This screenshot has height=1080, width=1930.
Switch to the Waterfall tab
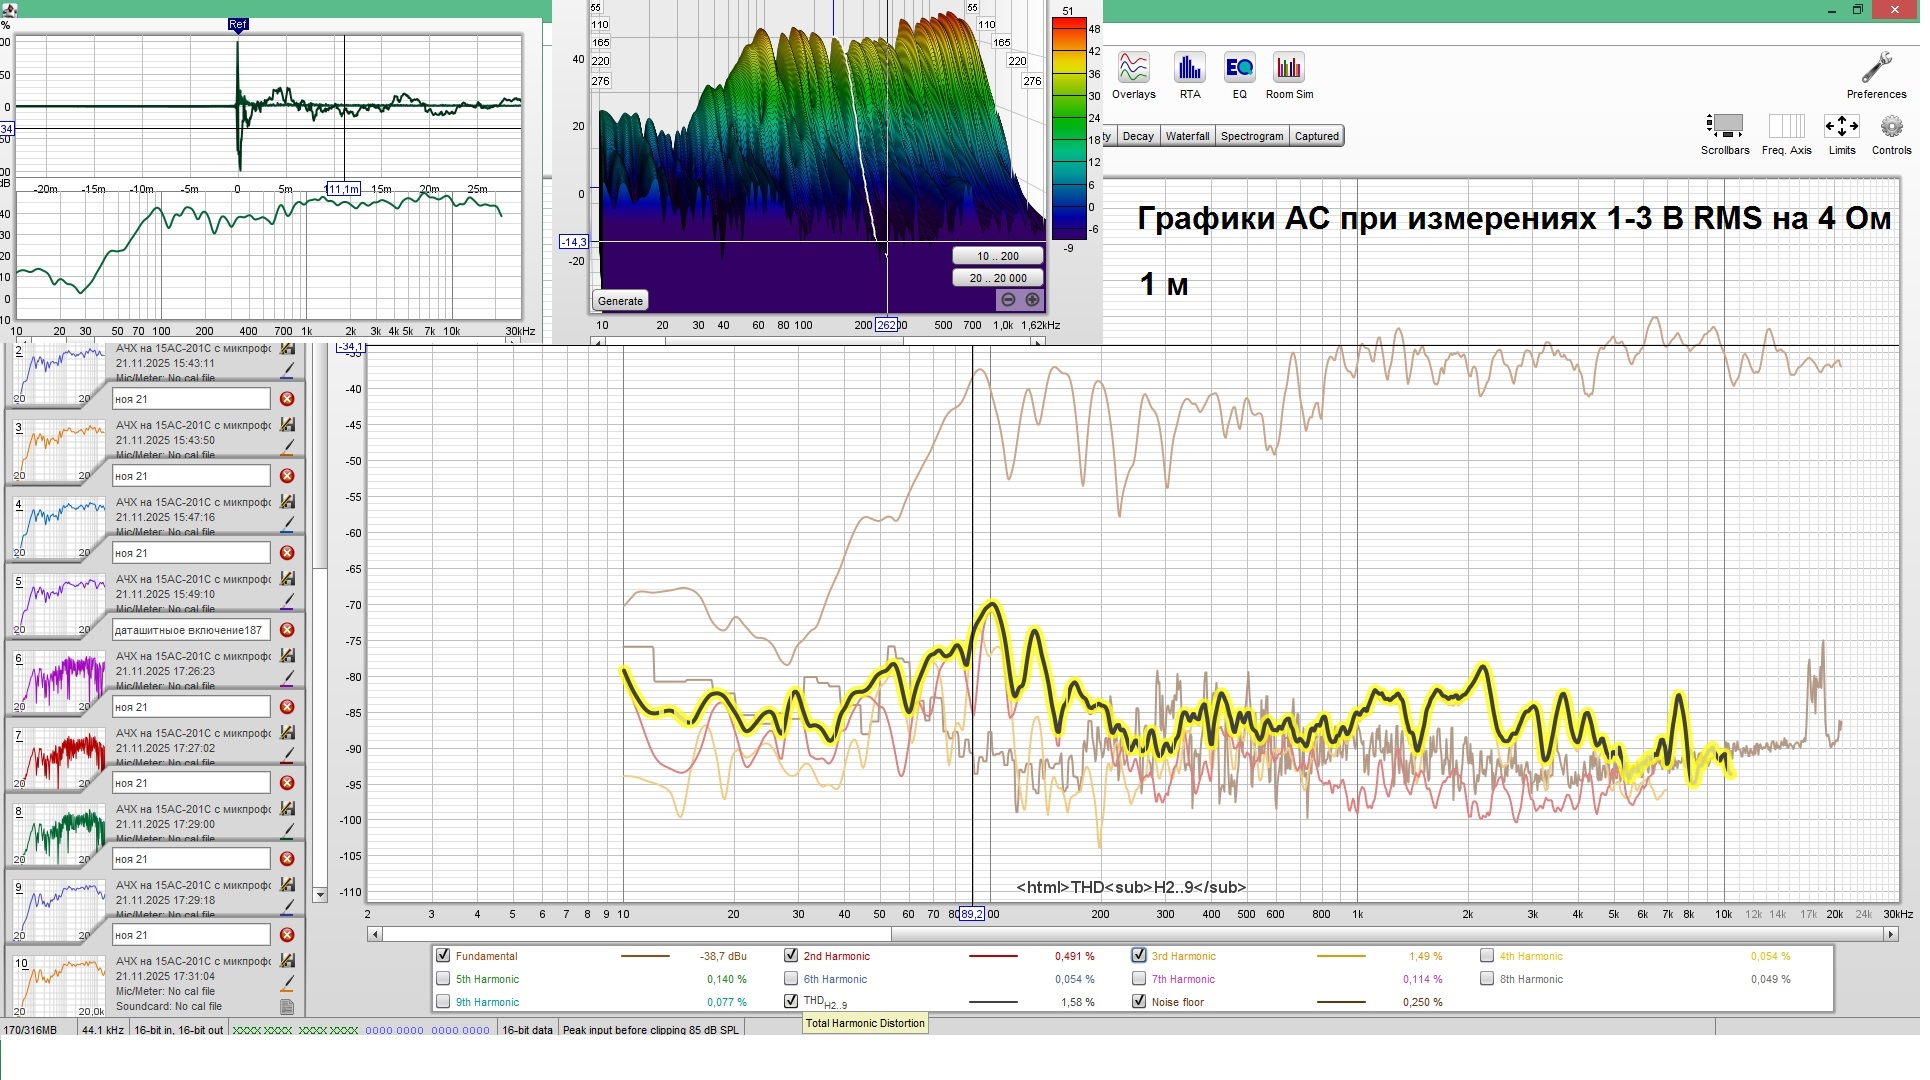coord(1187,136)
